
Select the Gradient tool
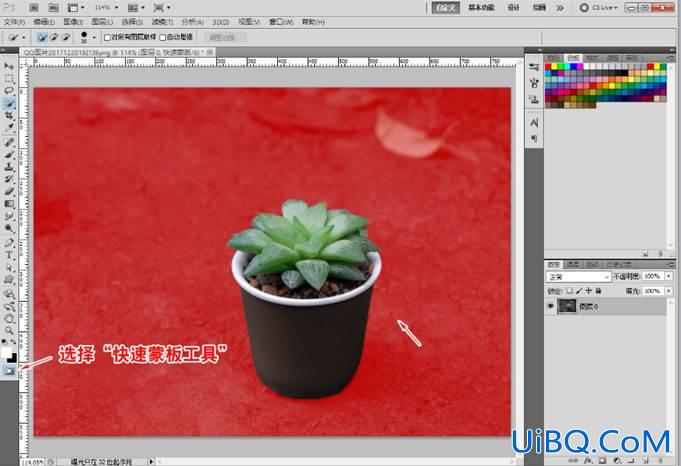pyautogui.click(x=9, y=203)
